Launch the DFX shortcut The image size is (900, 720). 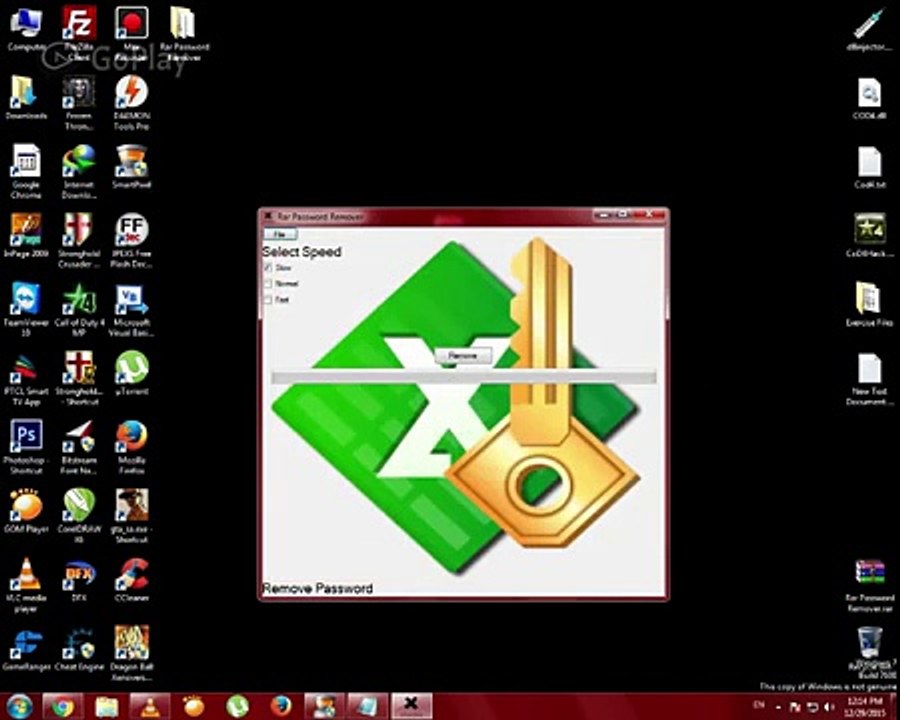79,580
